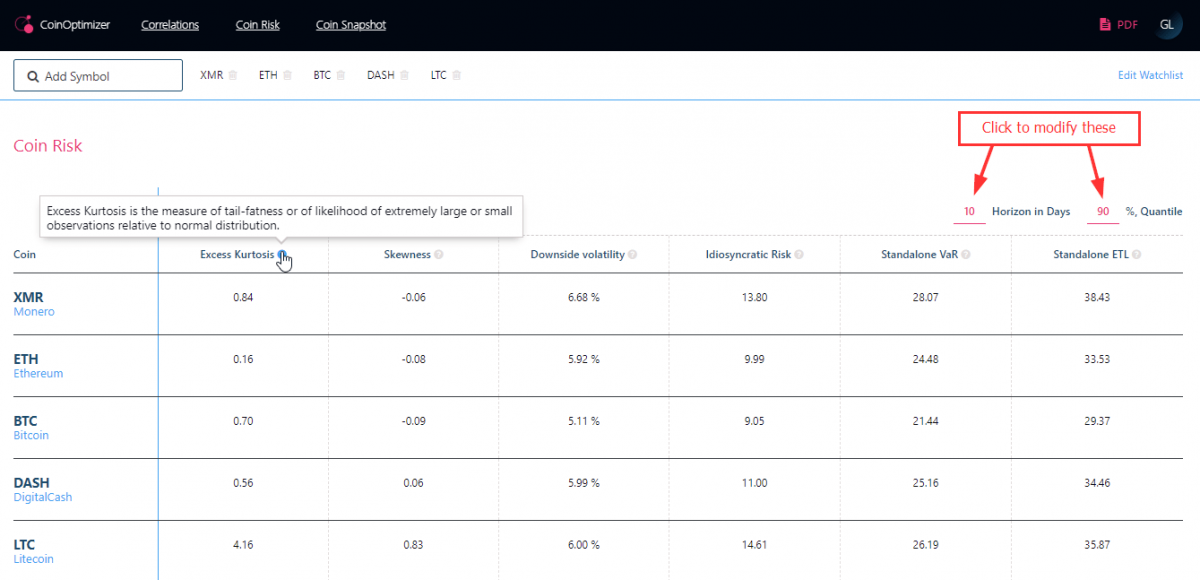Click the Skewness help icon

coord(440,255)
